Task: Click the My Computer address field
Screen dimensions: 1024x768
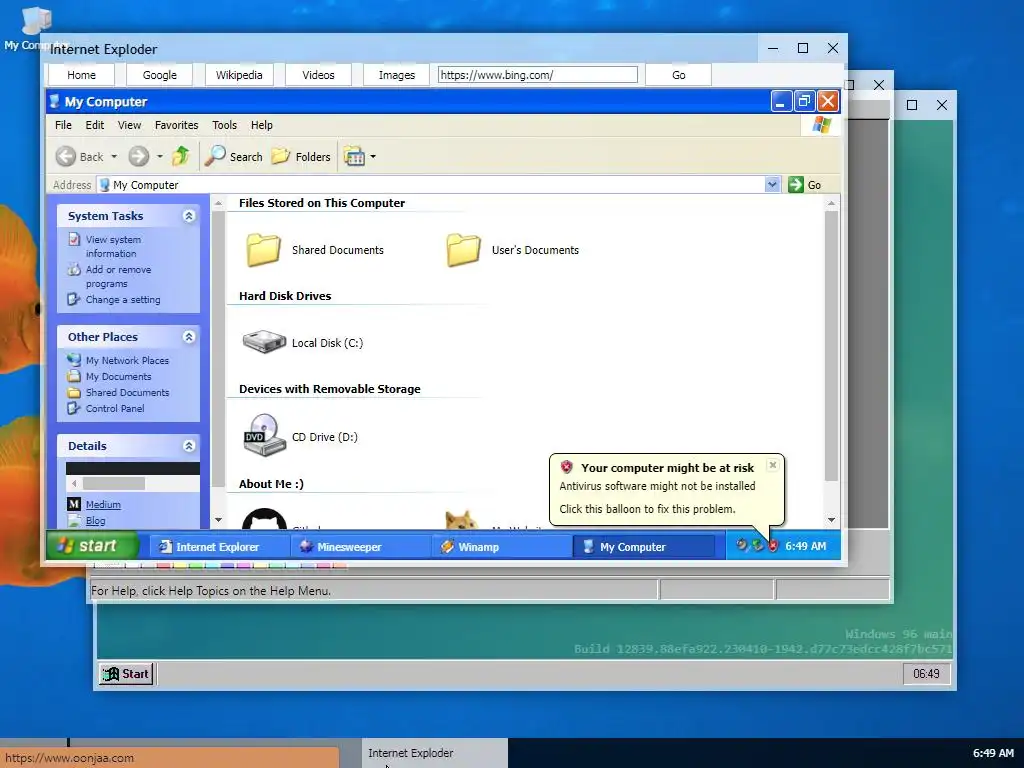Action: coord(431,185)
